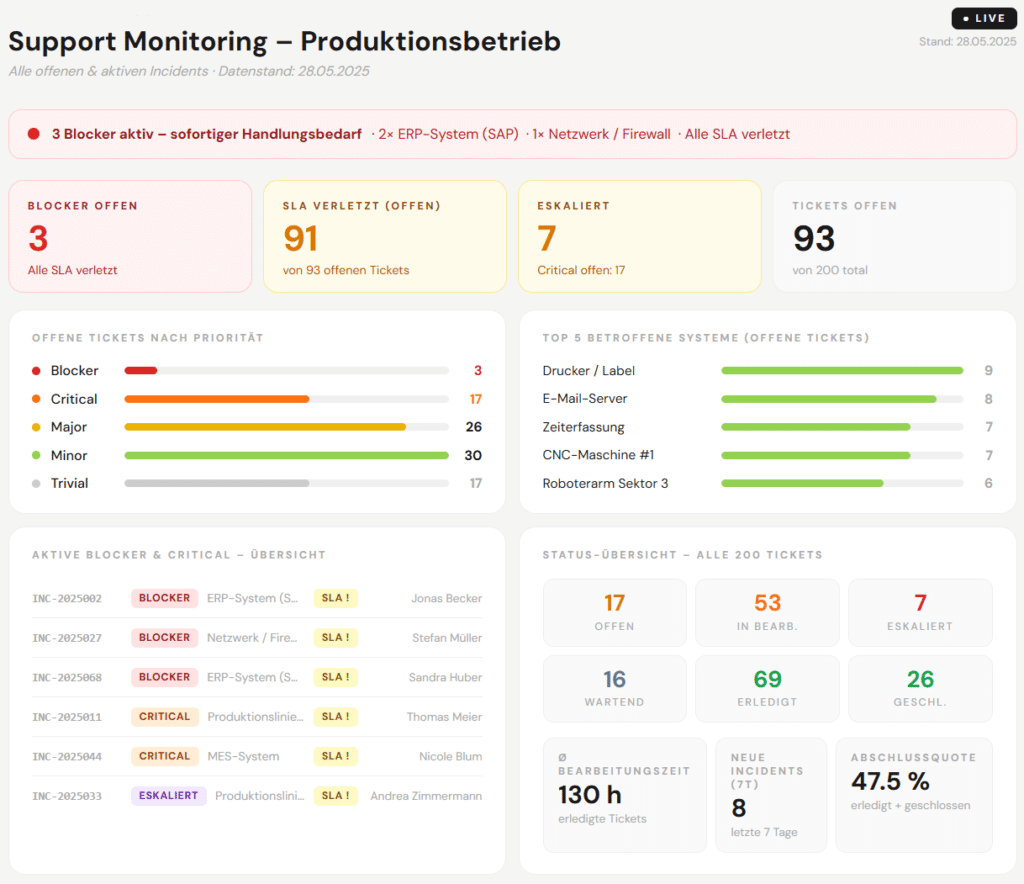Open incident INC-2025033
The width and height of the screenshot is (1024, 884).
257,796
